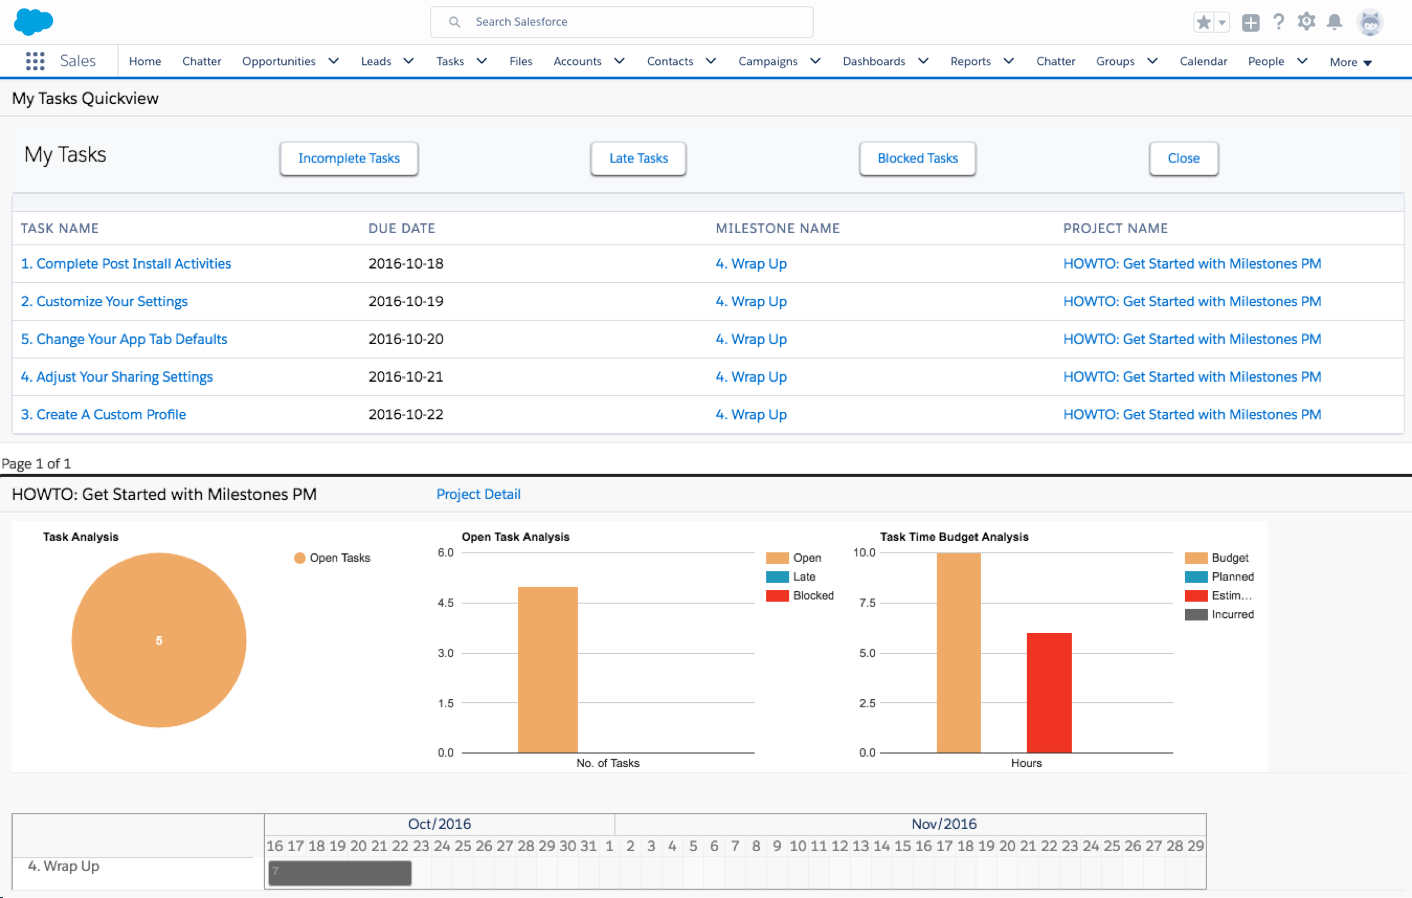
Task: Switch to the Calendar tab
Action: coord(1203,61)
